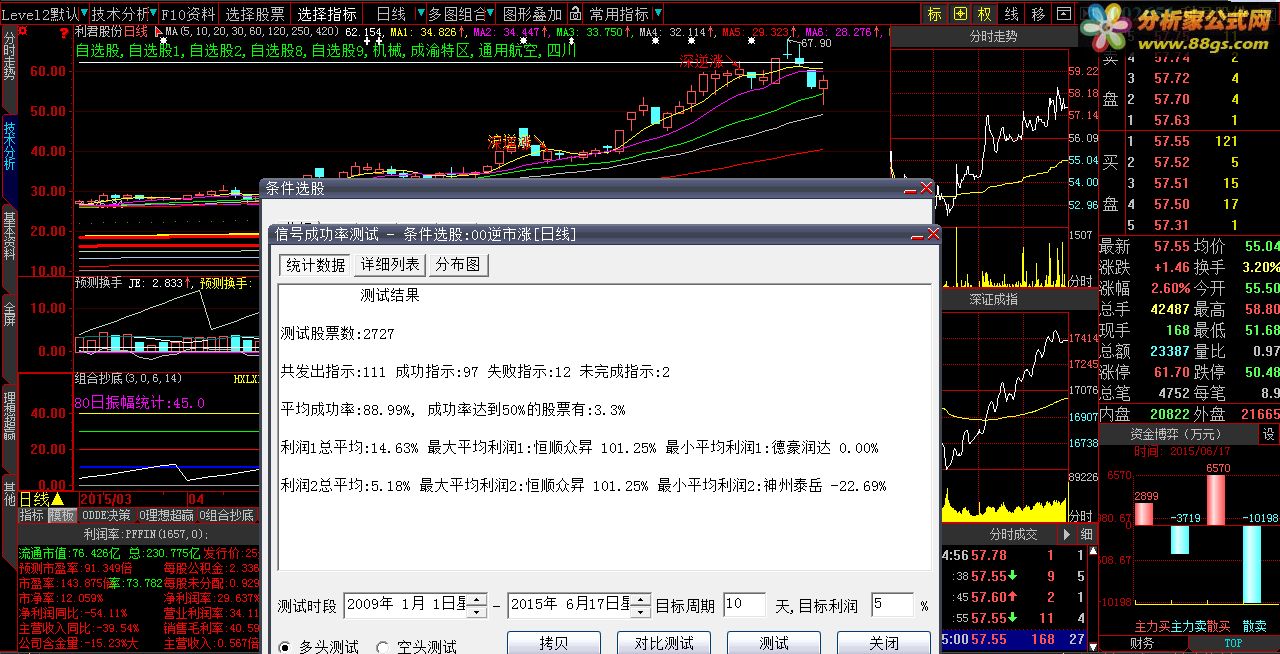Click the 0组合抄底 template tab

[x=227, y=515]
